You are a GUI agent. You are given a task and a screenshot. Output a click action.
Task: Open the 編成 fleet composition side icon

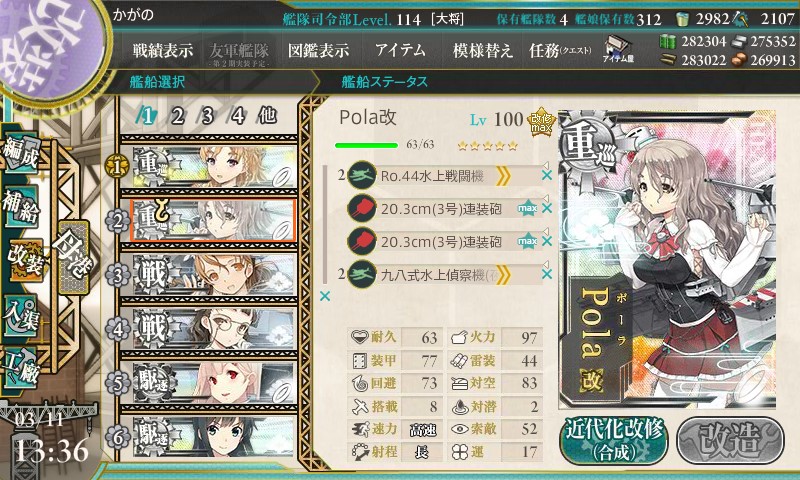click(21, 154)
